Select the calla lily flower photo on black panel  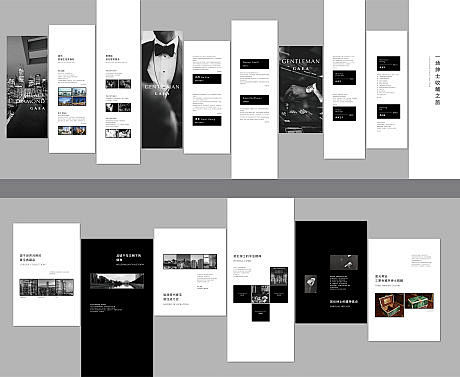(x=311, y=284)
